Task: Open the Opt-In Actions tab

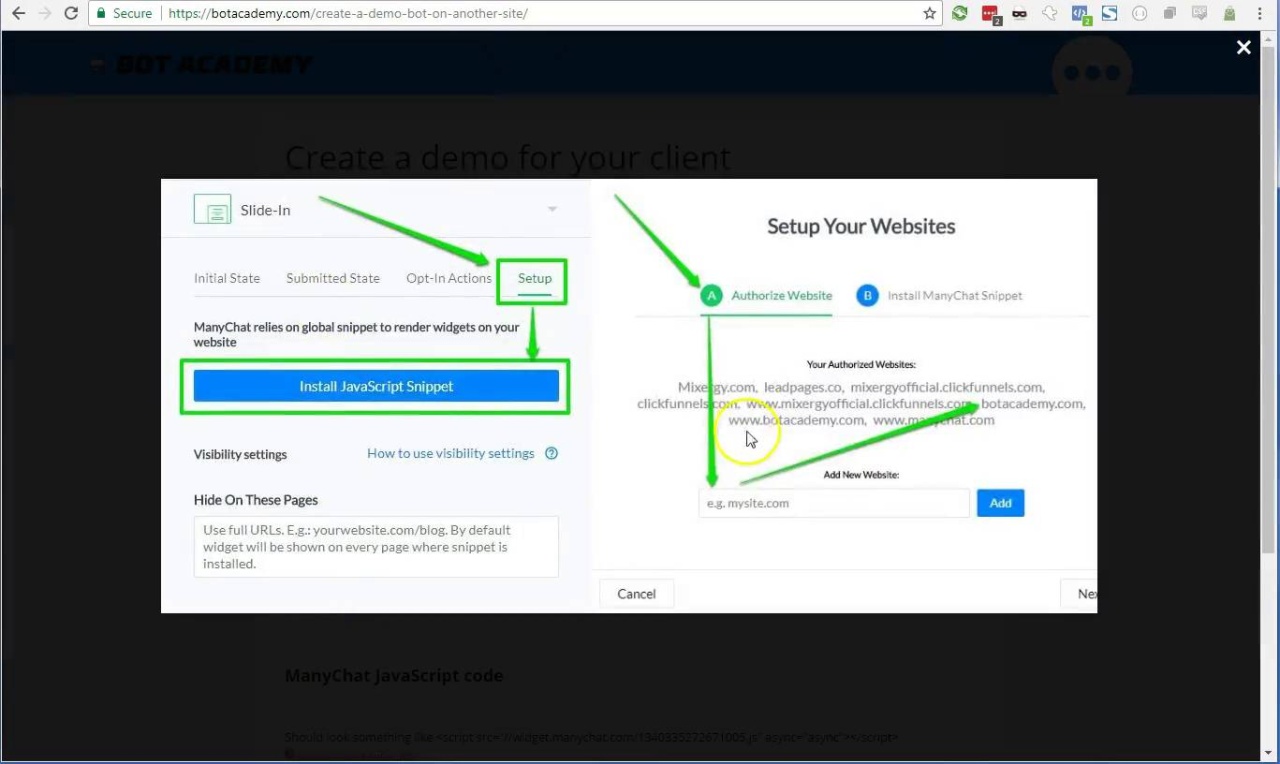Action: pos(449,278)
